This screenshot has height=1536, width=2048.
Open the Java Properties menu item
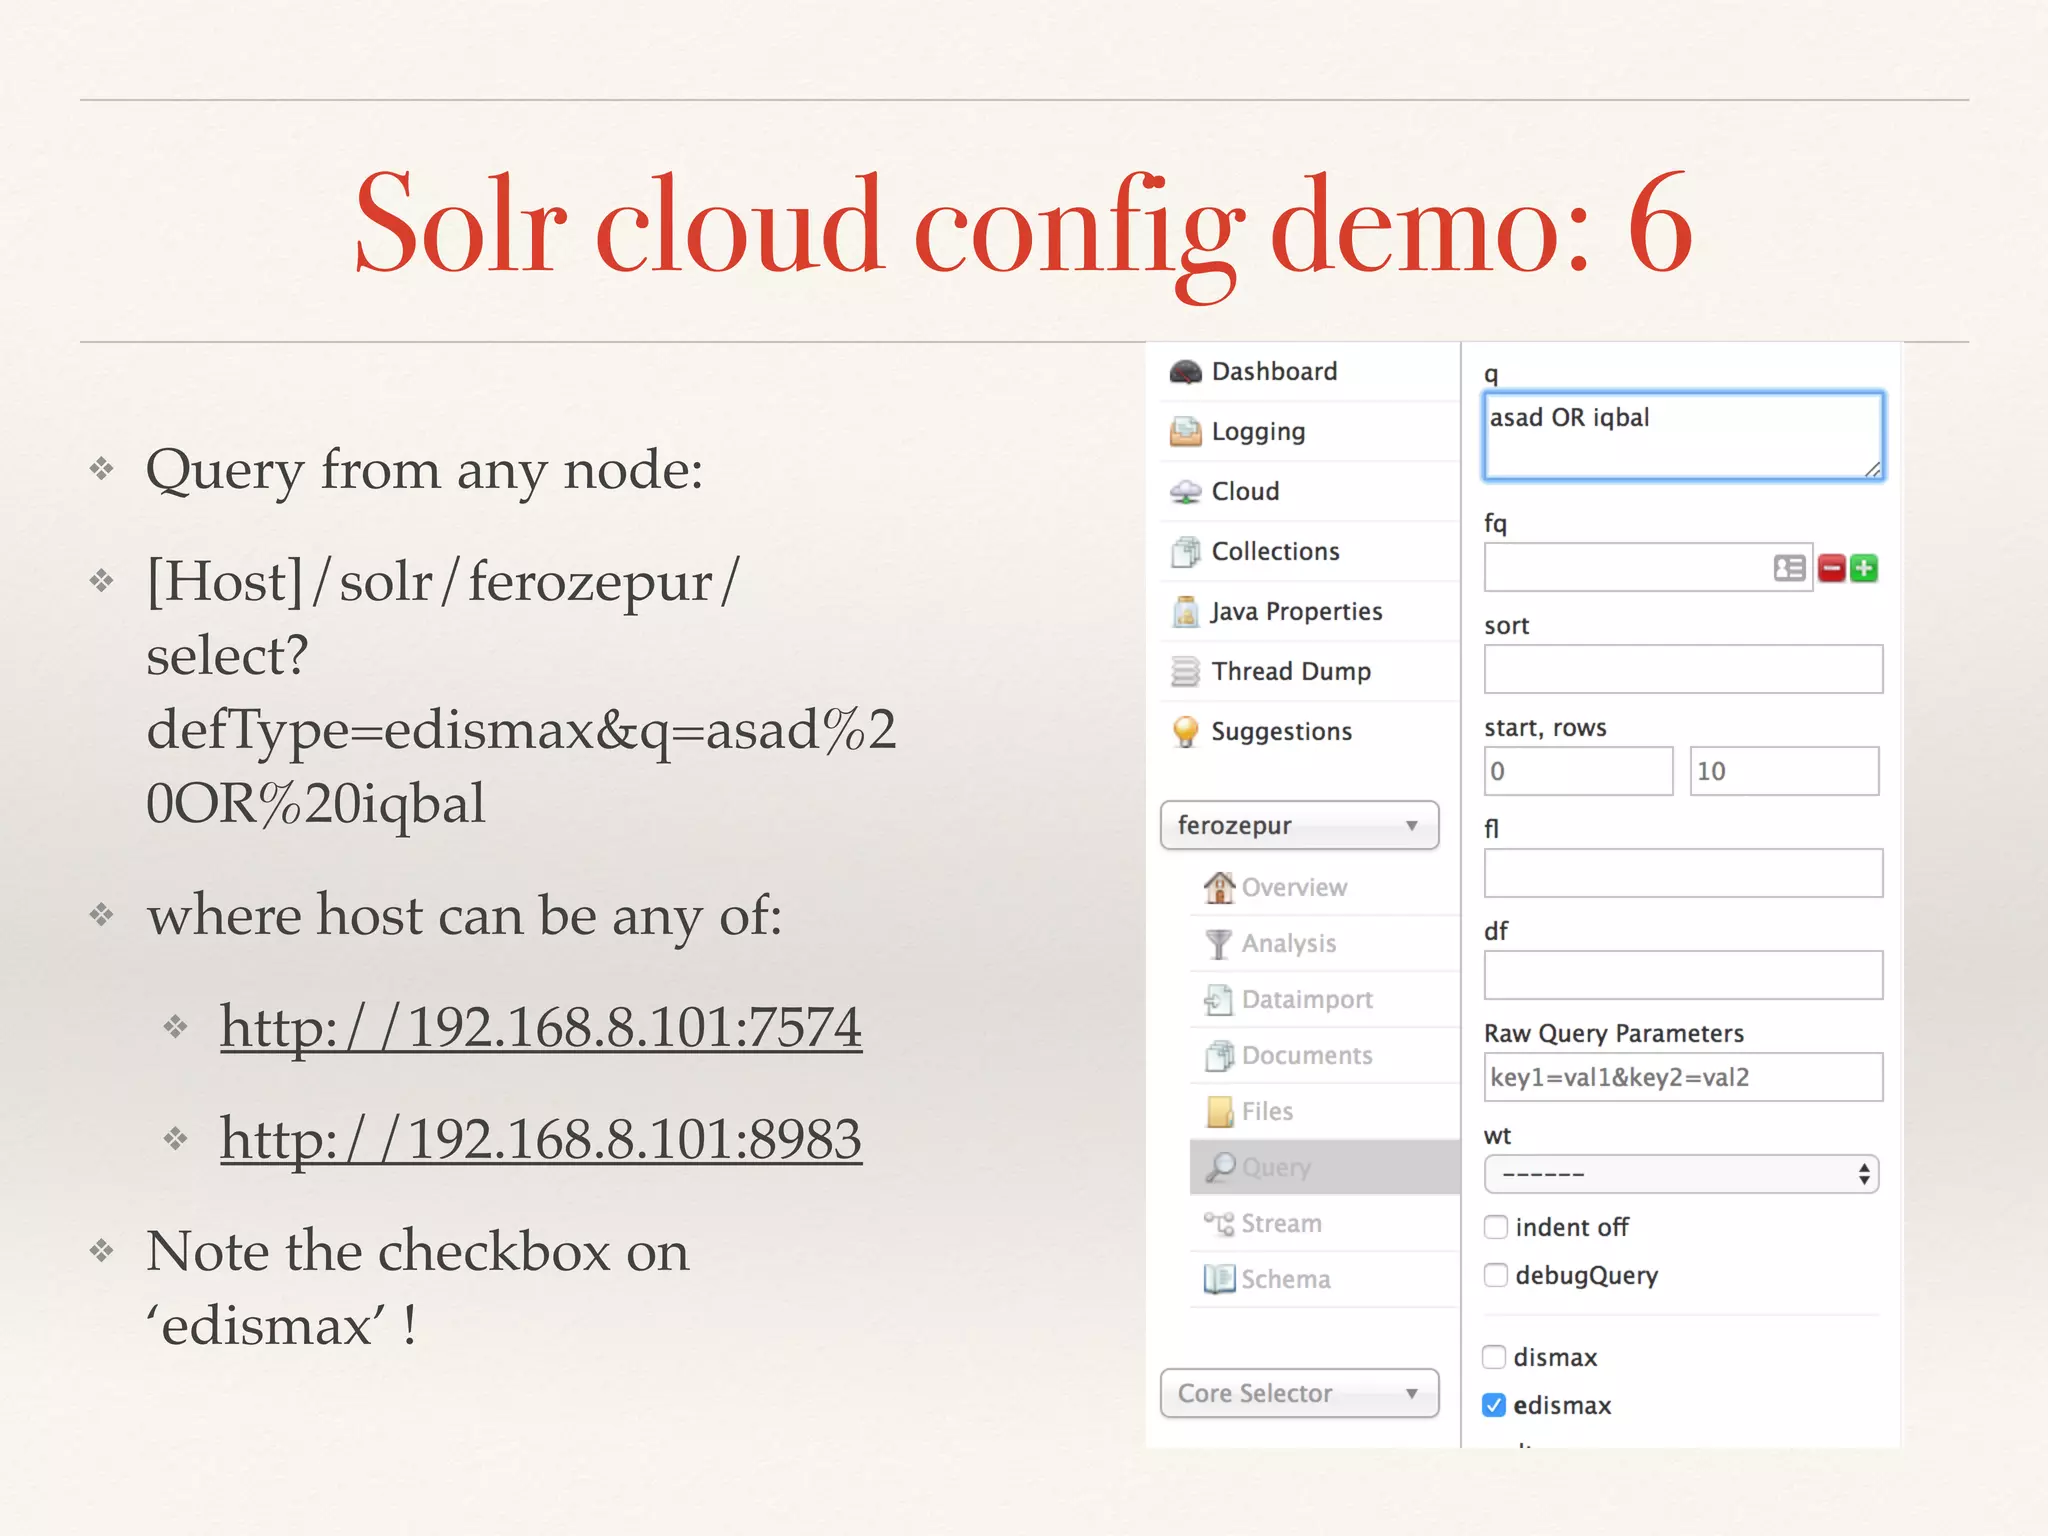(x=1310, y=612)
